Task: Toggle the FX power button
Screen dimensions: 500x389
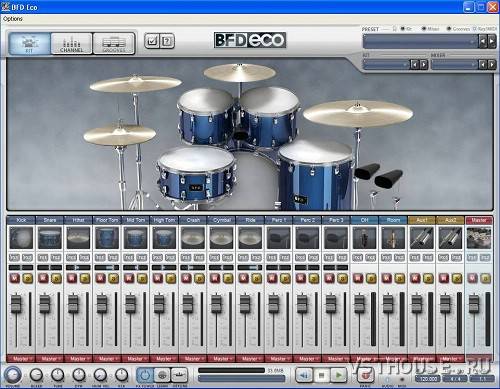Action: pyautogui.click(x=145, y=375)
